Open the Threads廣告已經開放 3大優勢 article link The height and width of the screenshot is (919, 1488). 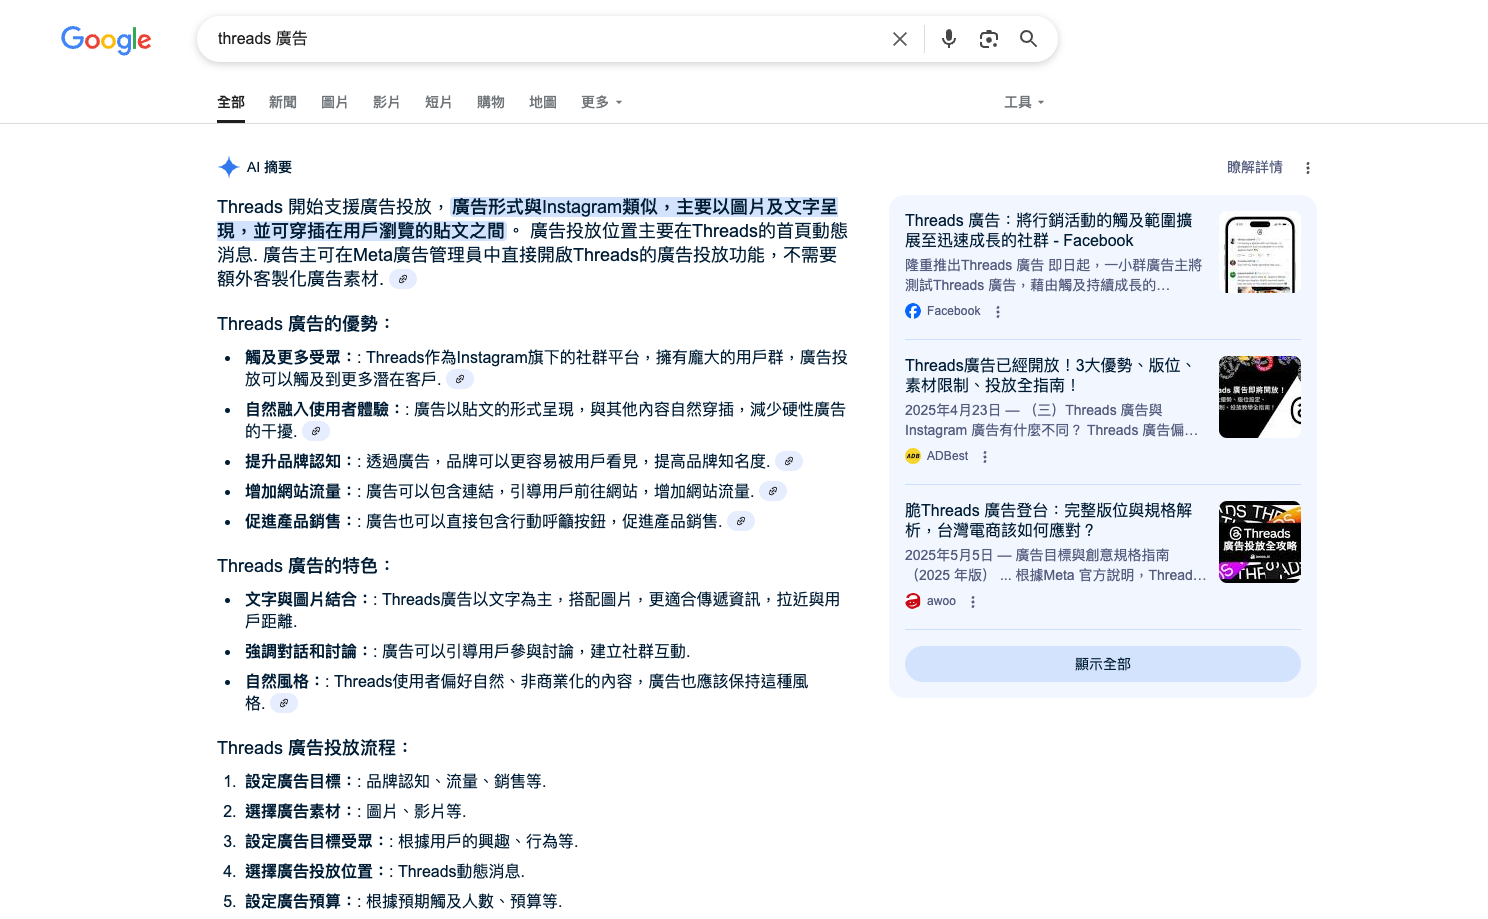click(1050, 375)
